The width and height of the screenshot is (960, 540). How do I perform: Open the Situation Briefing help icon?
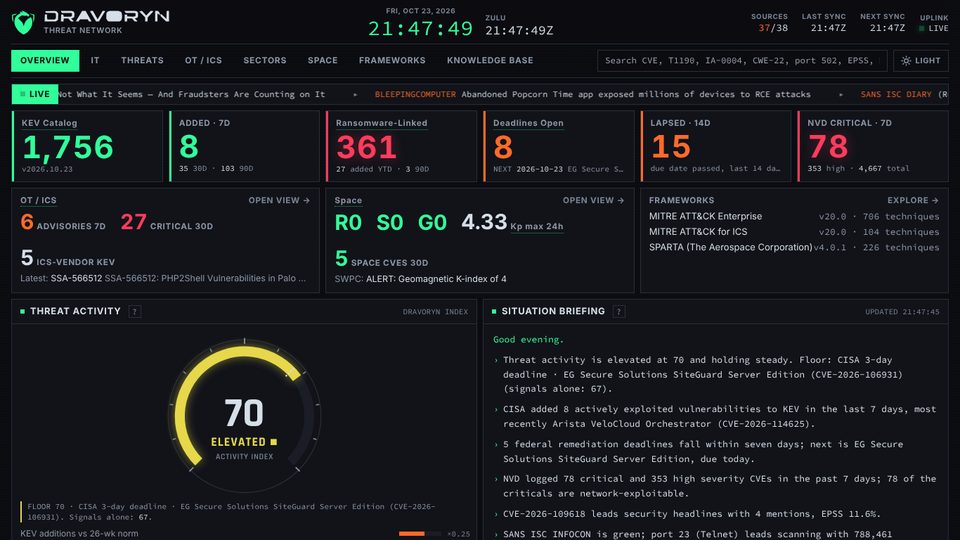[618, 312]
